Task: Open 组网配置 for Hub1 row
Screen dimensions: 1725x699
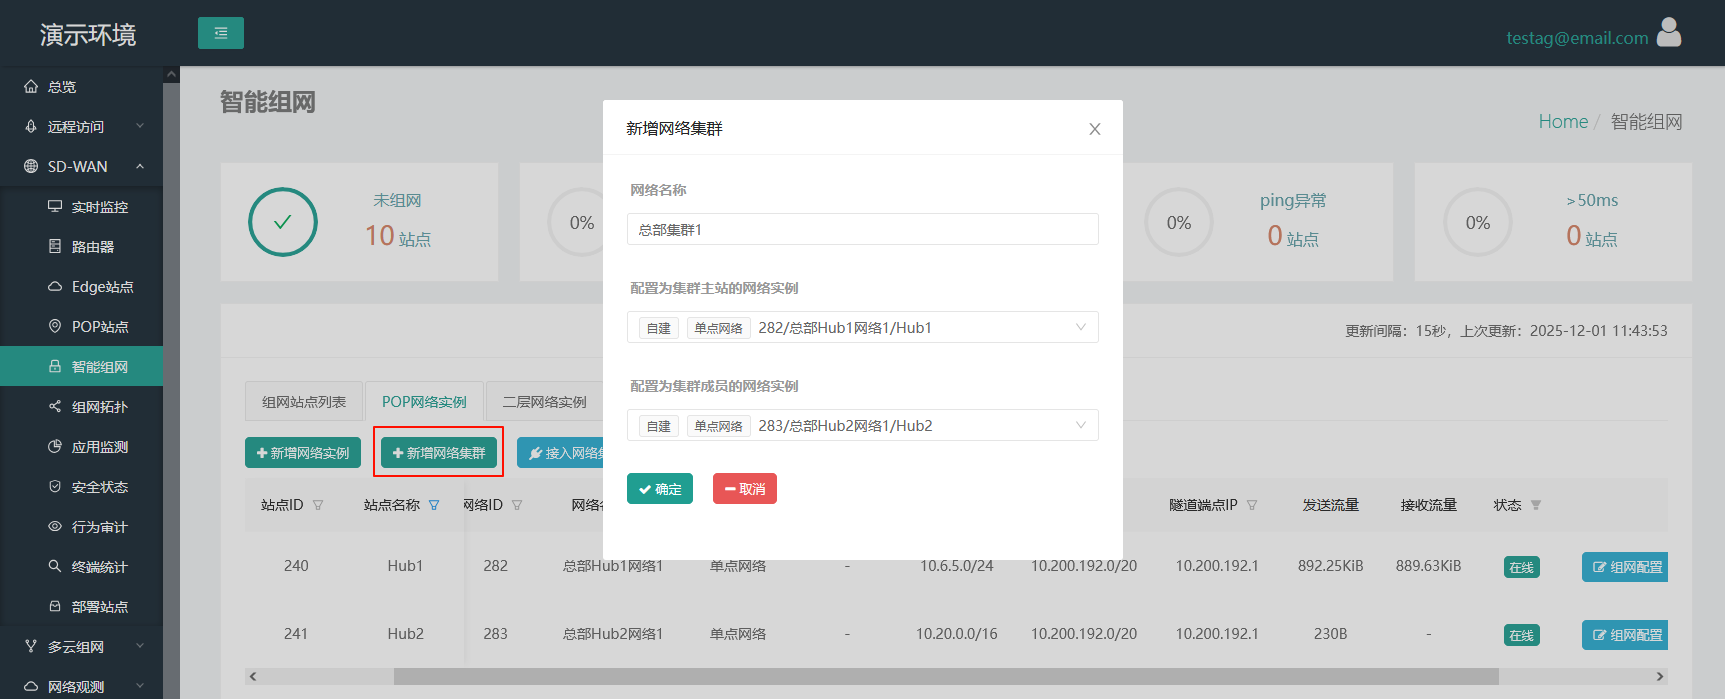Action: [1625, 567]
